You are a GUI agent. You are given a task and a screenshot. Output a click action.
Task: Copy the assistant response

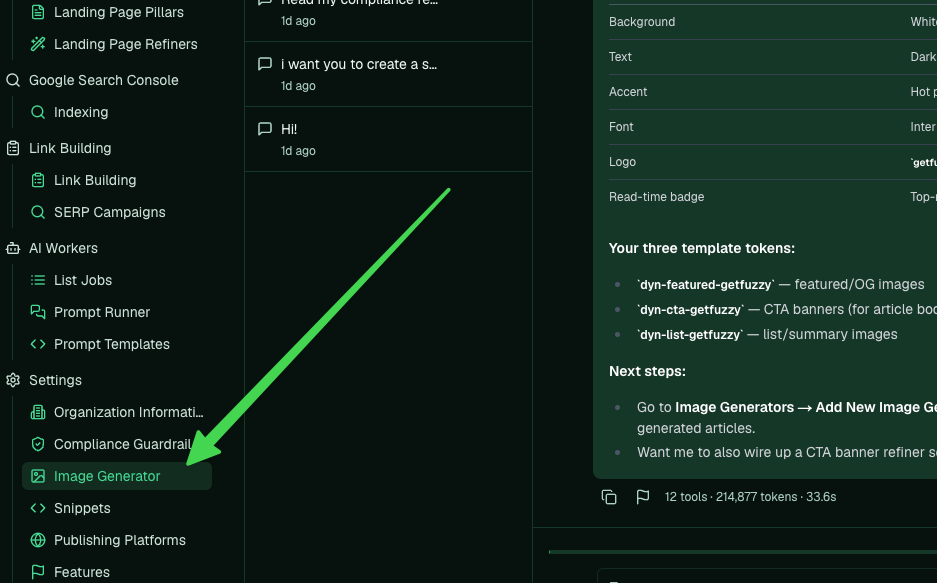click(609, 497)
